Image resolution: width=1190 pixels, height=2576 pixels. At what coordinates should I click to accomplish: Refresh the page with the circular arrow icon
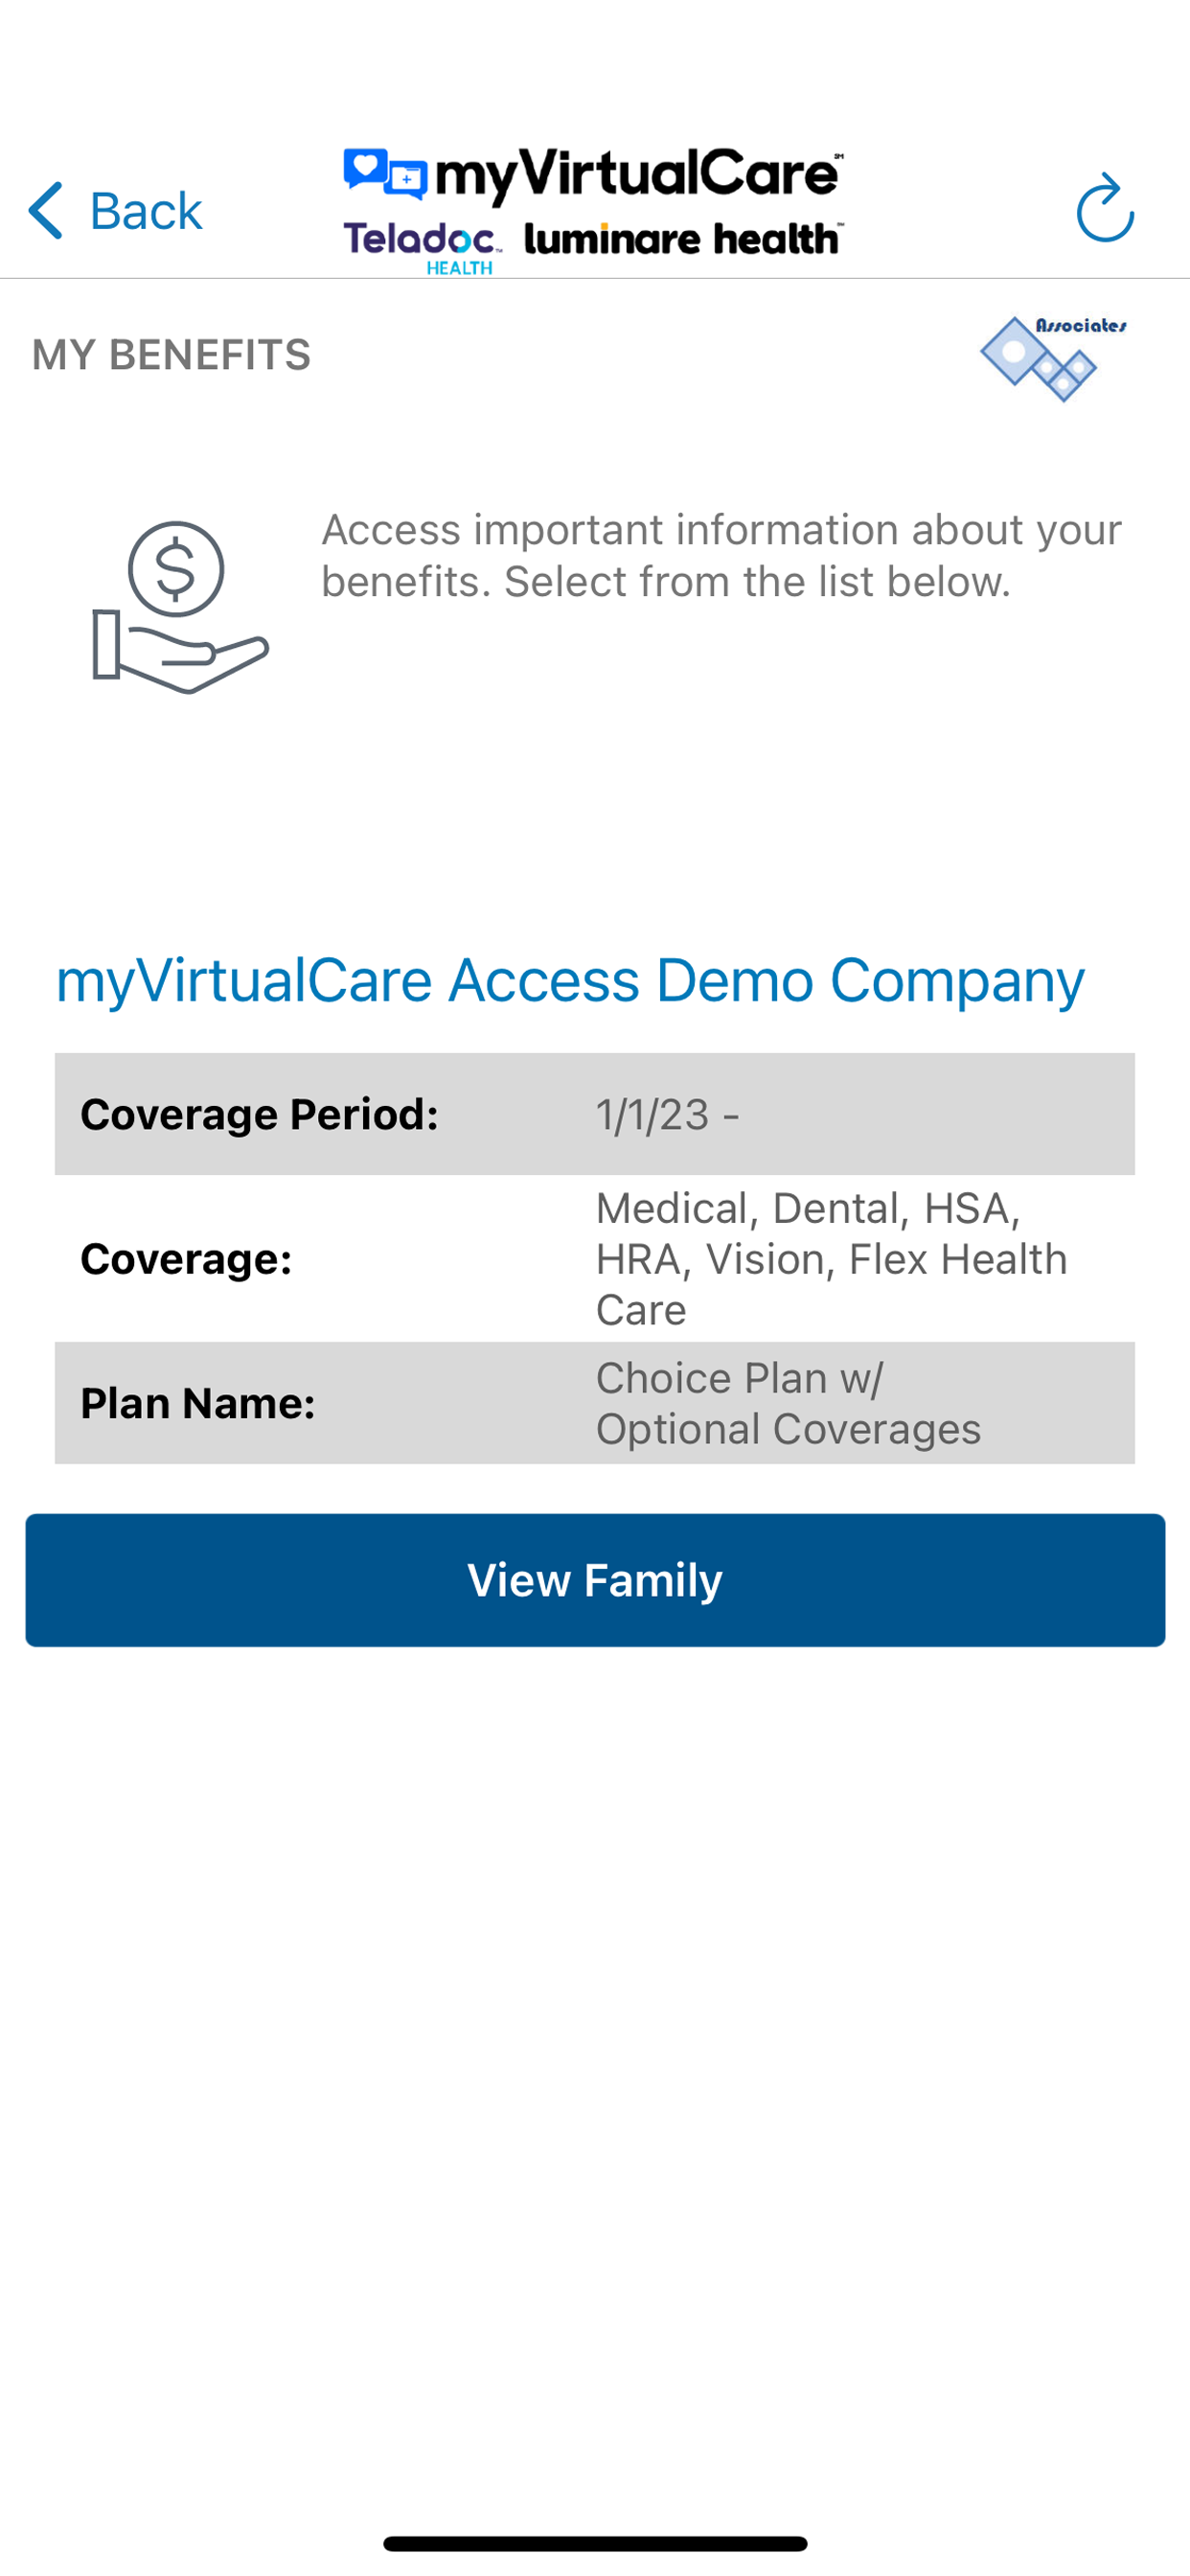tap(1105, 208)
